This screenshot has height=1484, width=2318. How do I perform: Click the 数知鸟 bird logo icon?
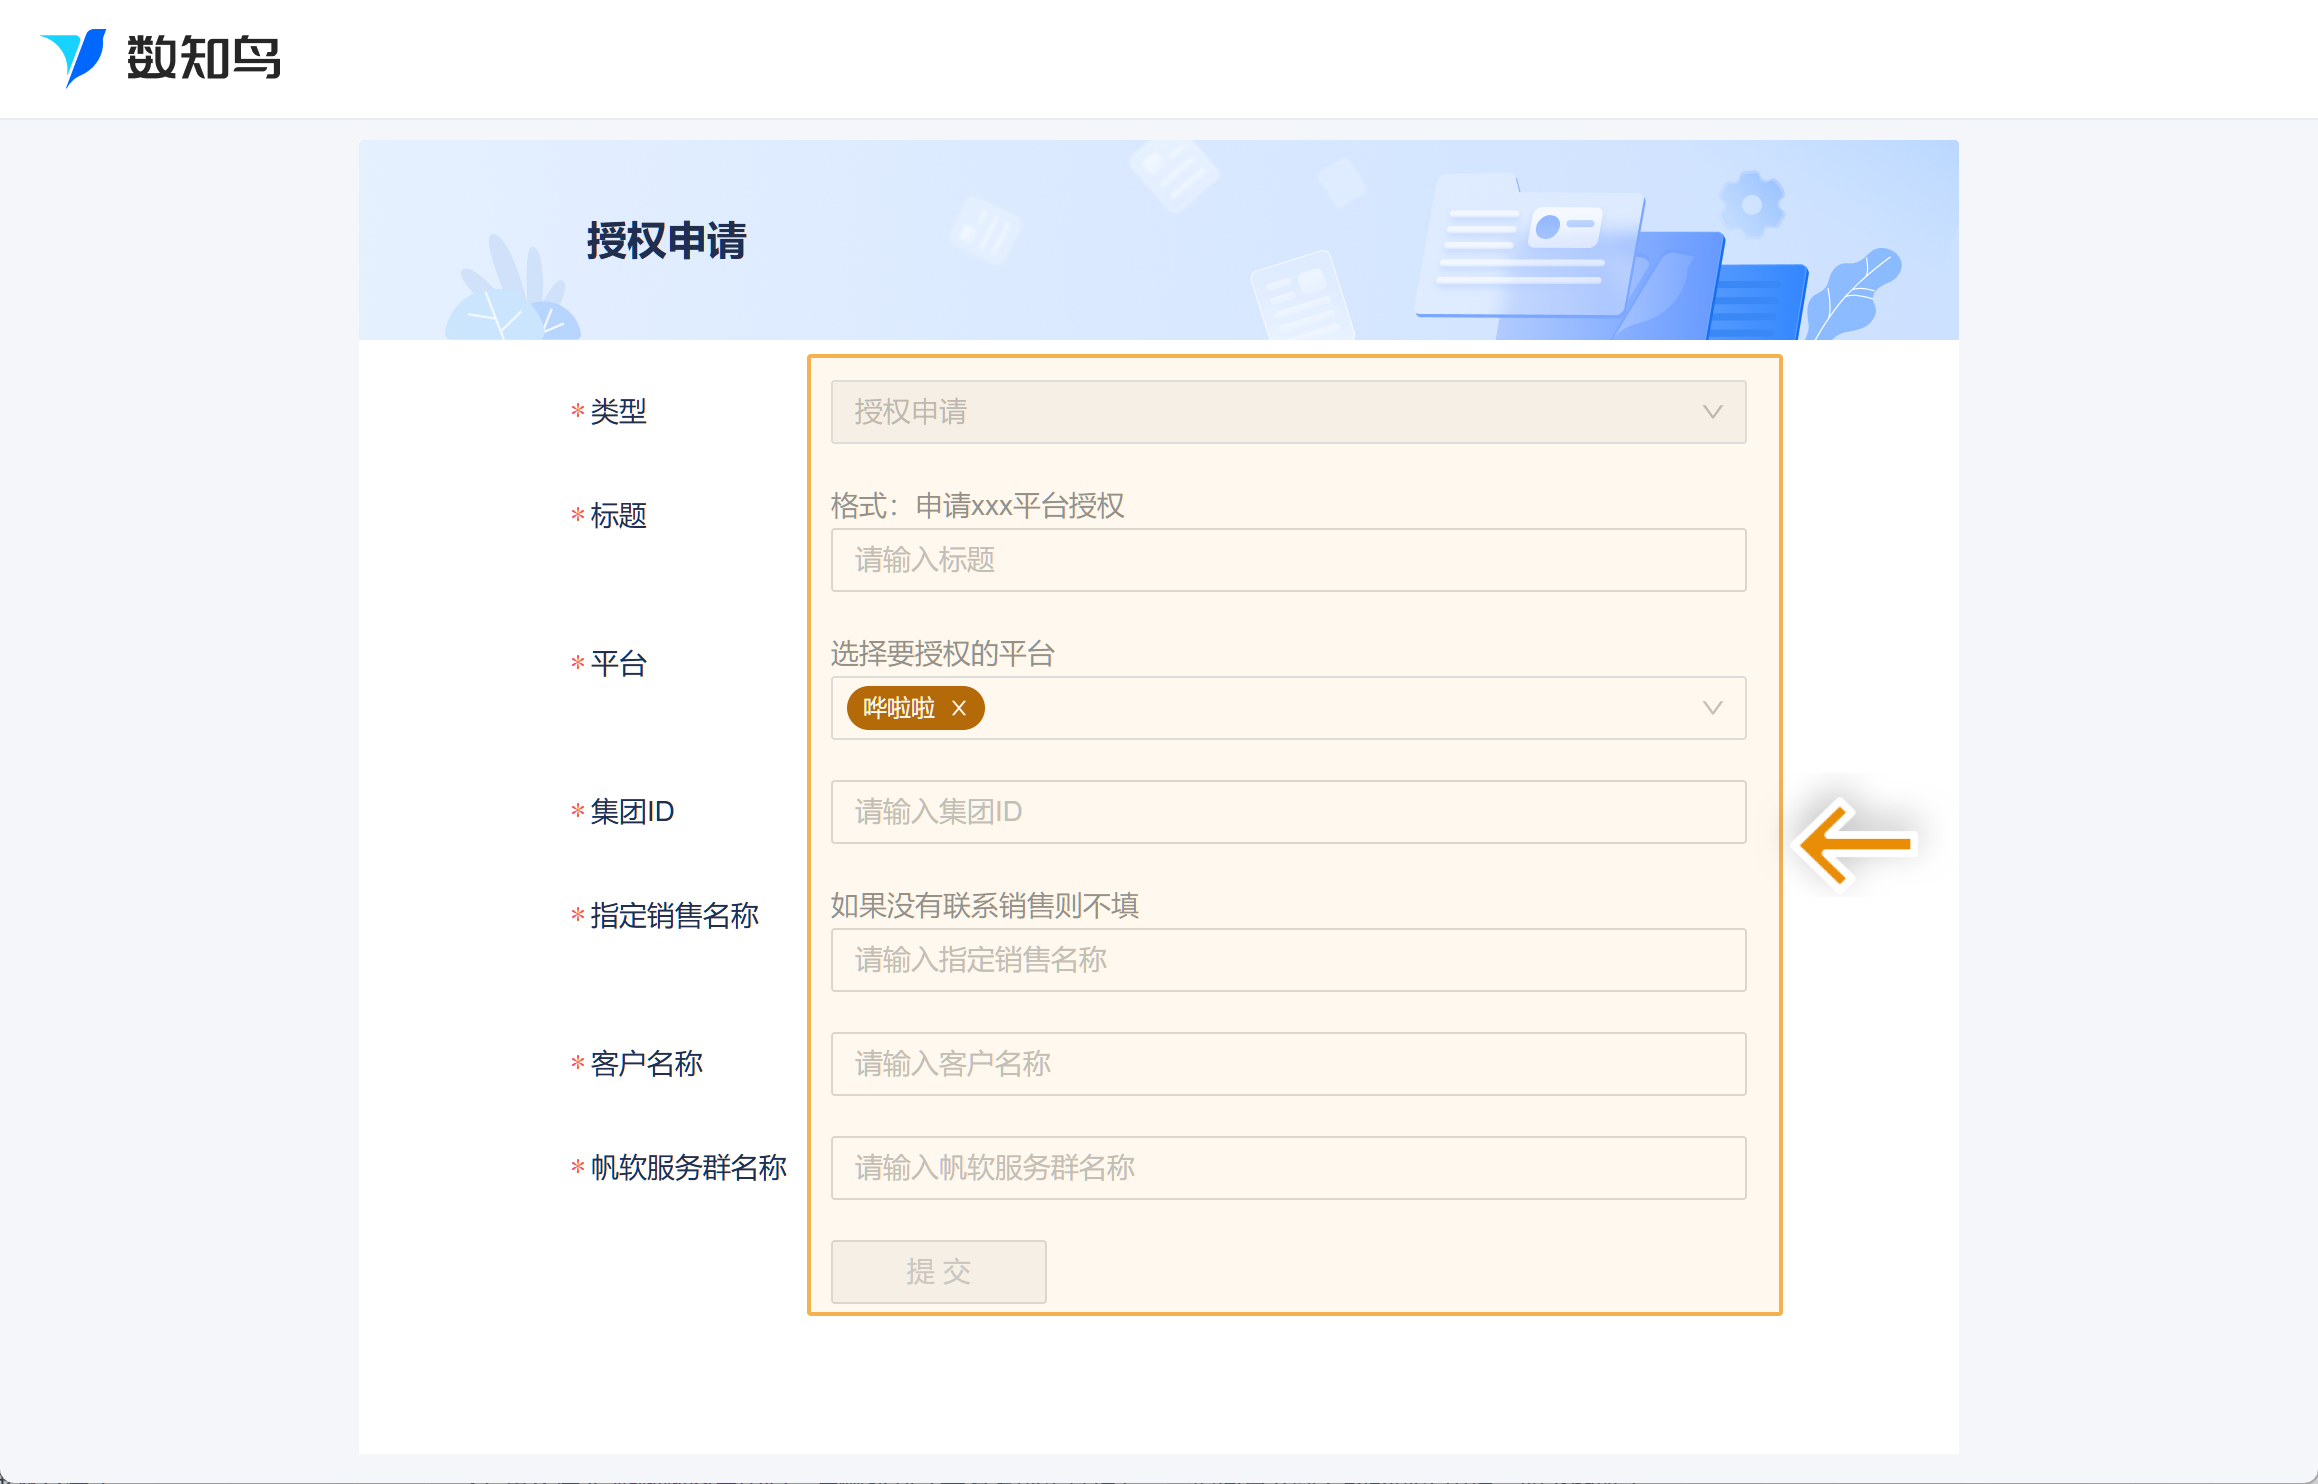pos(73,57)
